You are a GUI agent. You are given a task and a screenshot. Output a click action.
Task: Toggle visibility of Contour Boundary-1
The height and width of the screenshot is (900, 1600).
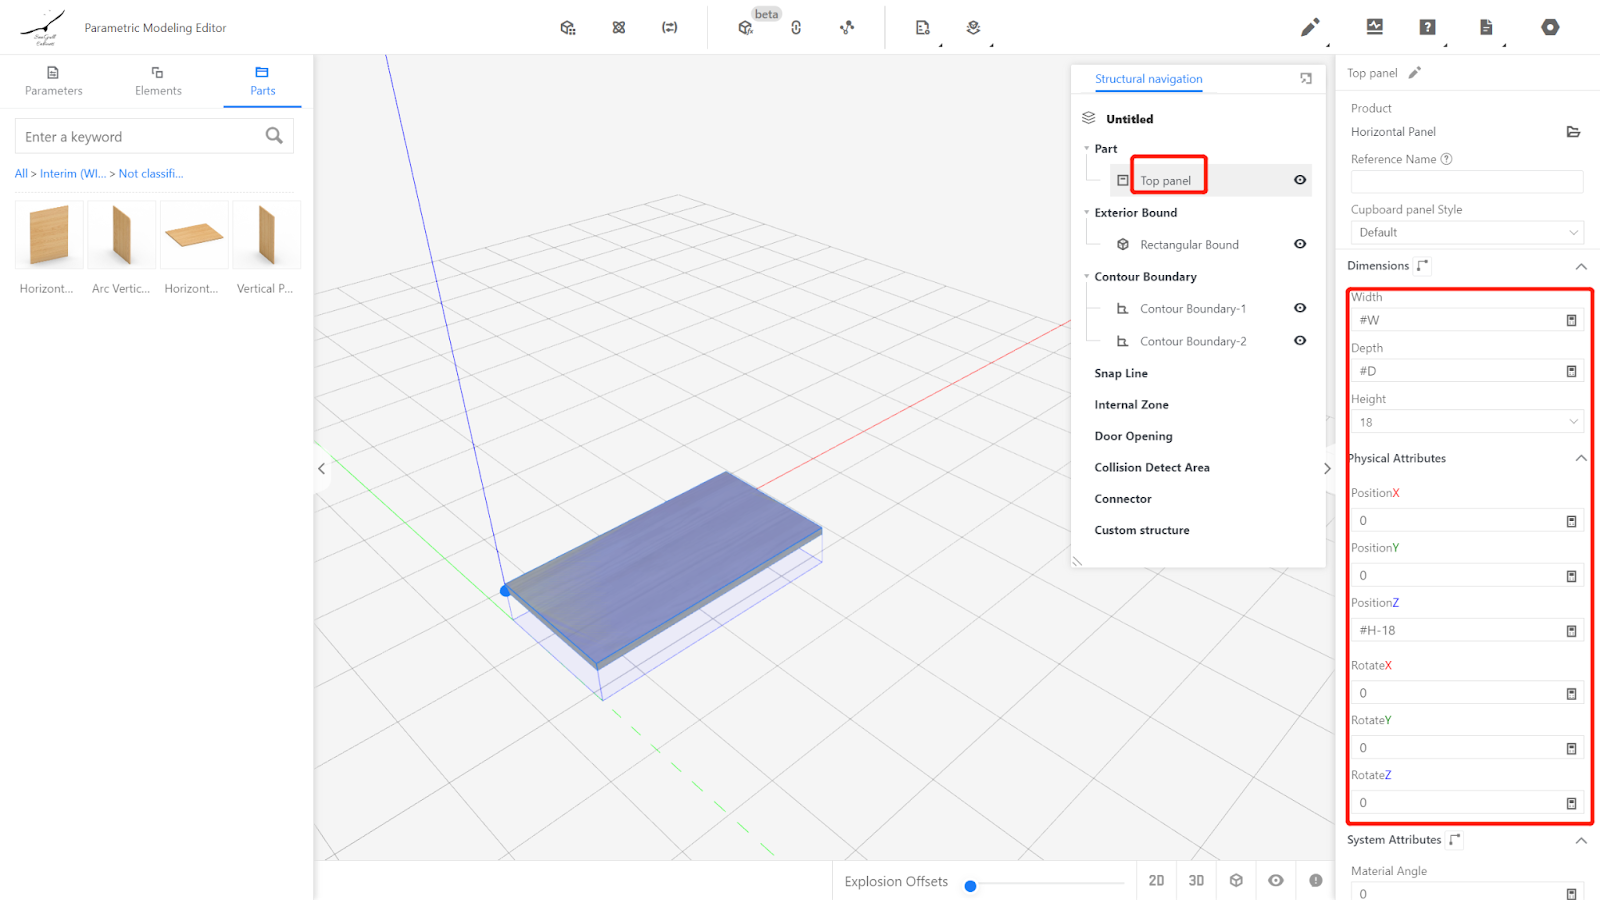pyautogui.click(x=1300, y=308)
